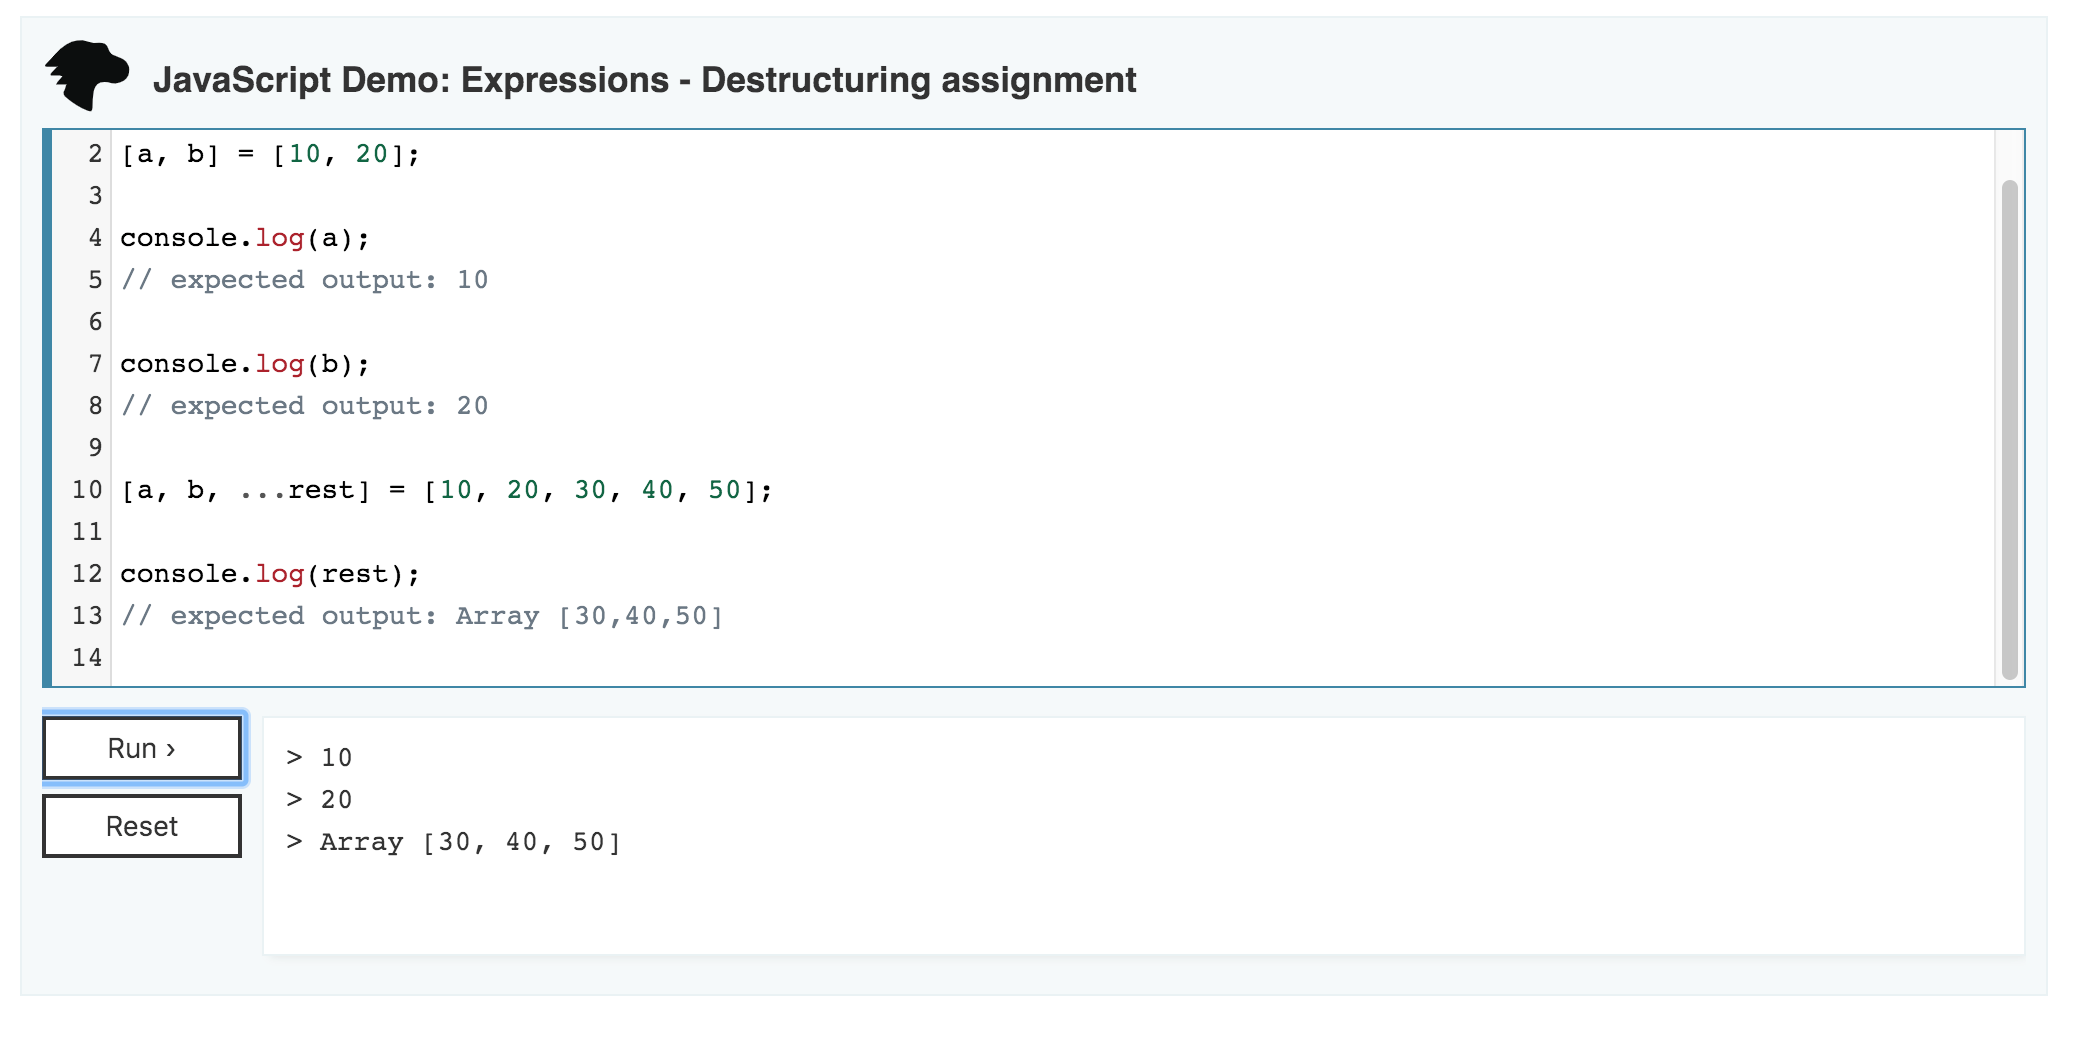Click the rest destructuring assignment line
Viewport: 2098px width, 1040px height.
[x=446, y=490]
